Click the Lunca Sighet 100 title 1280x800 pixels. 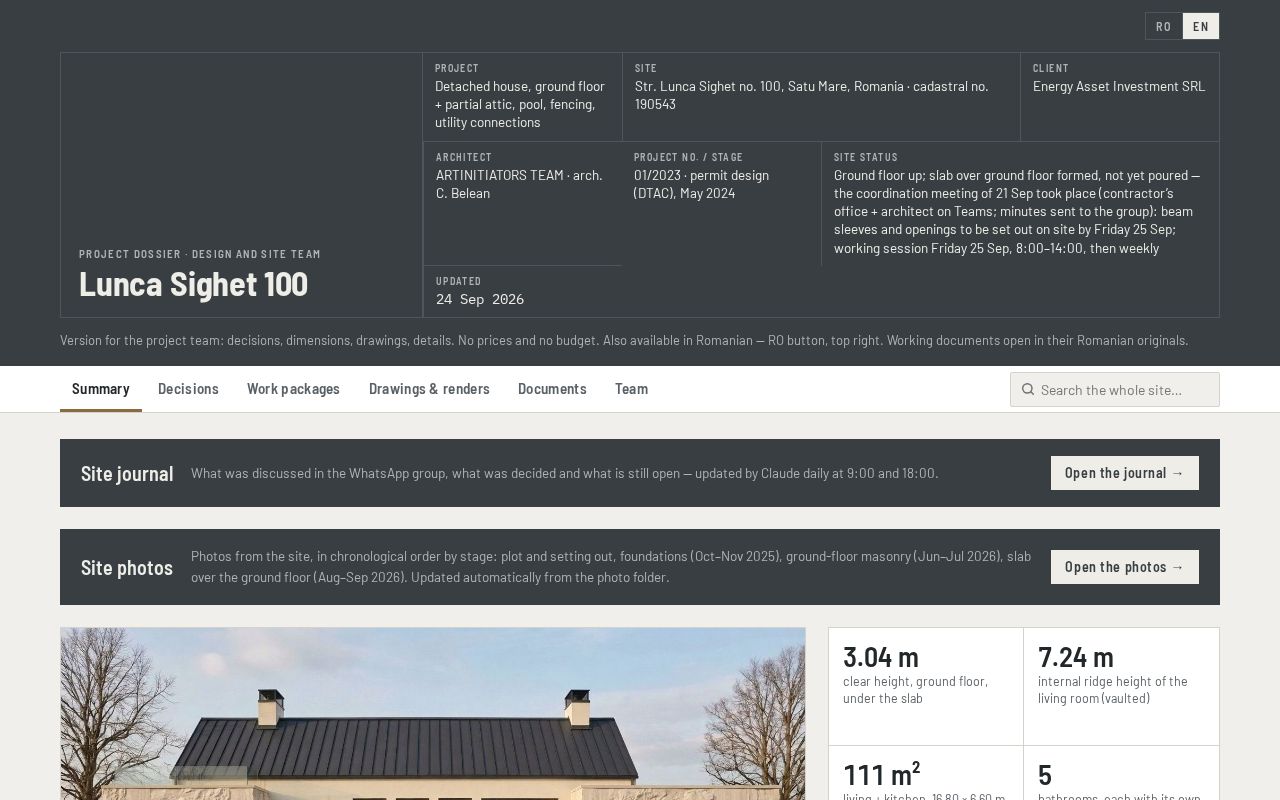click(193, 284)
